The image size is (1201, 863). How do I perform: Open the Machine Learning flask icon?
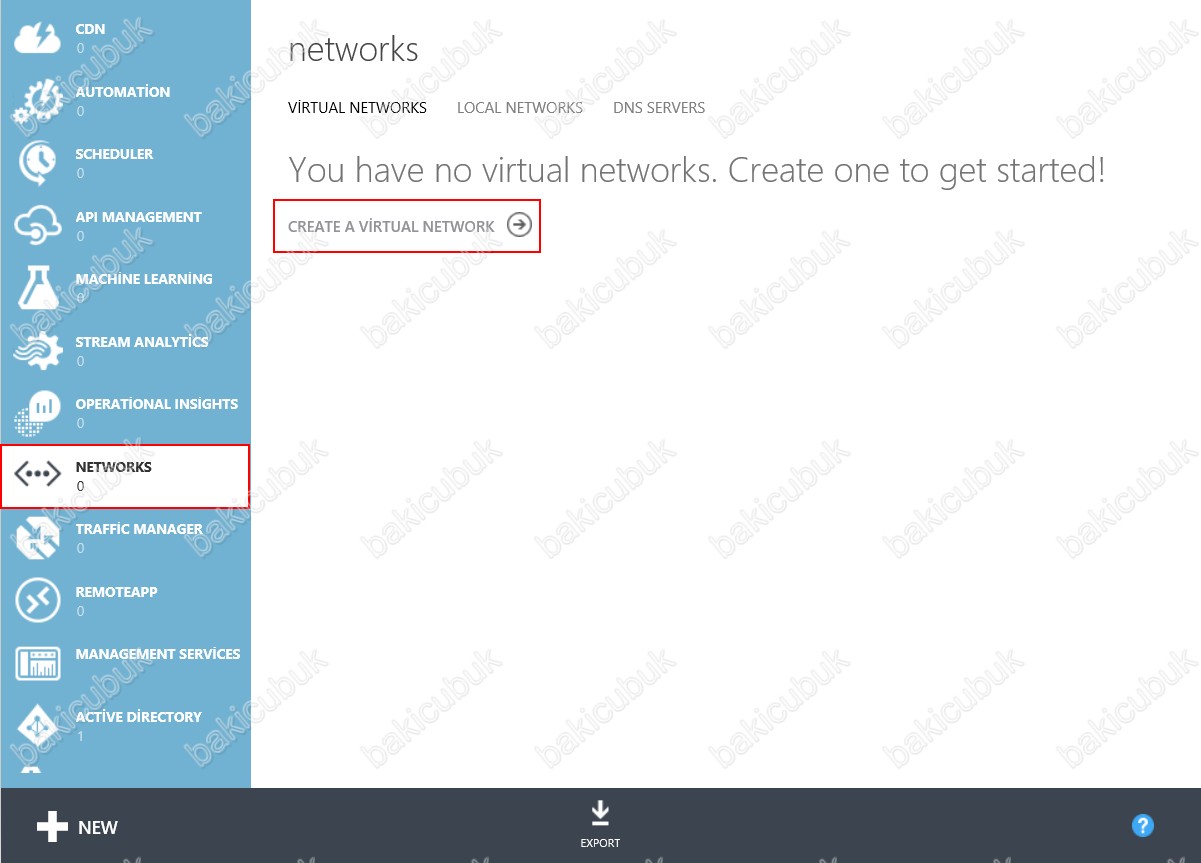(x=38, y=288)
